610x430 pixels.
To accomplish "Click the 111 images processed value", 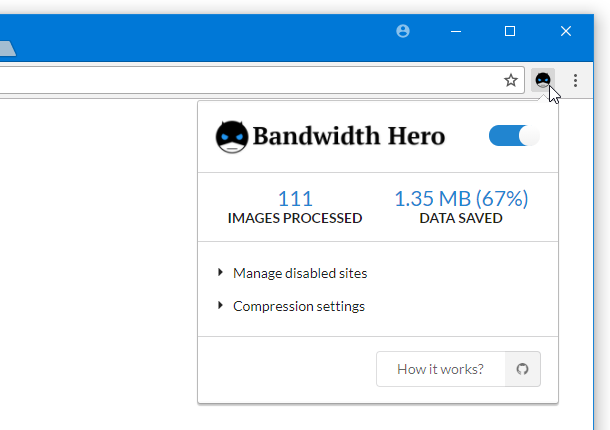I will [x=295, y=198].
